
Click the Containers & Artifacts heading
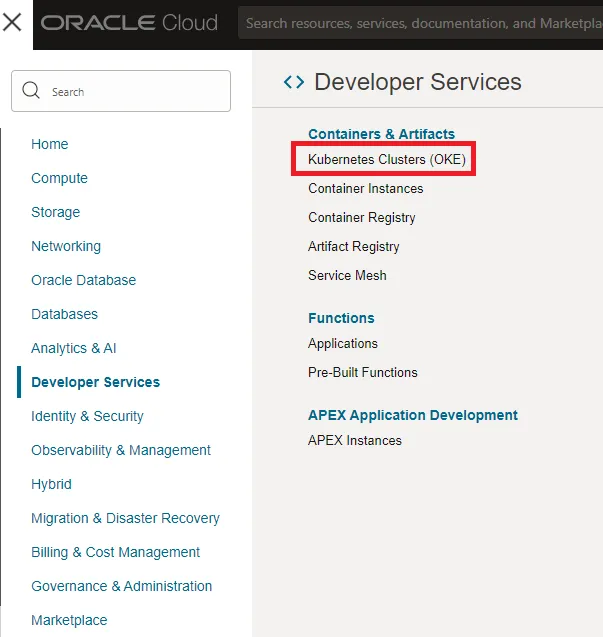381,134
